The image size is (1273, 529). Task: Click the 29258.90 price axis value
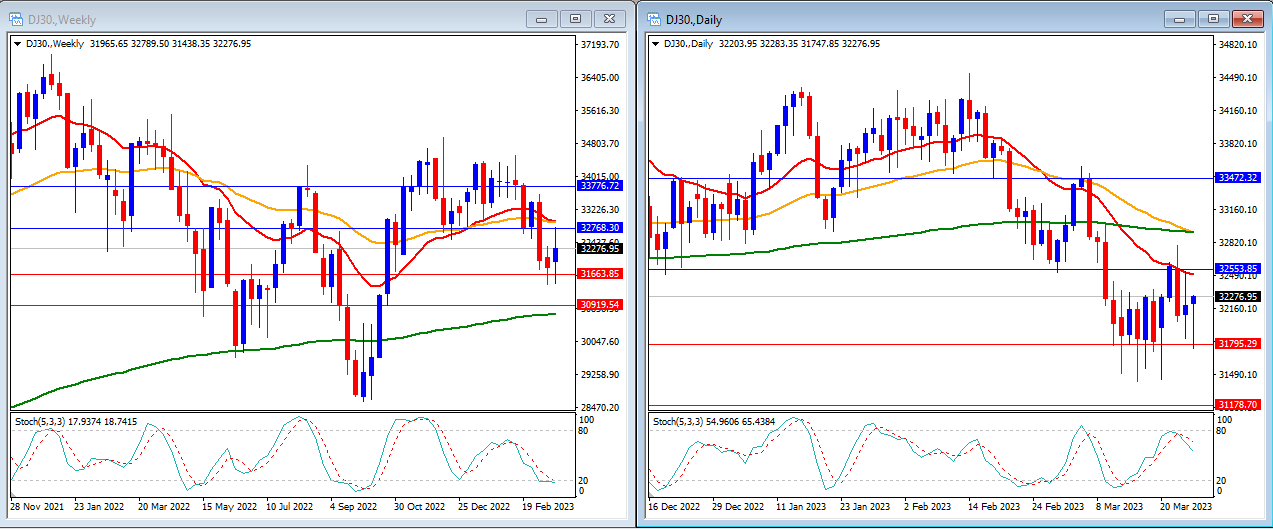click(x=600, y=375)
